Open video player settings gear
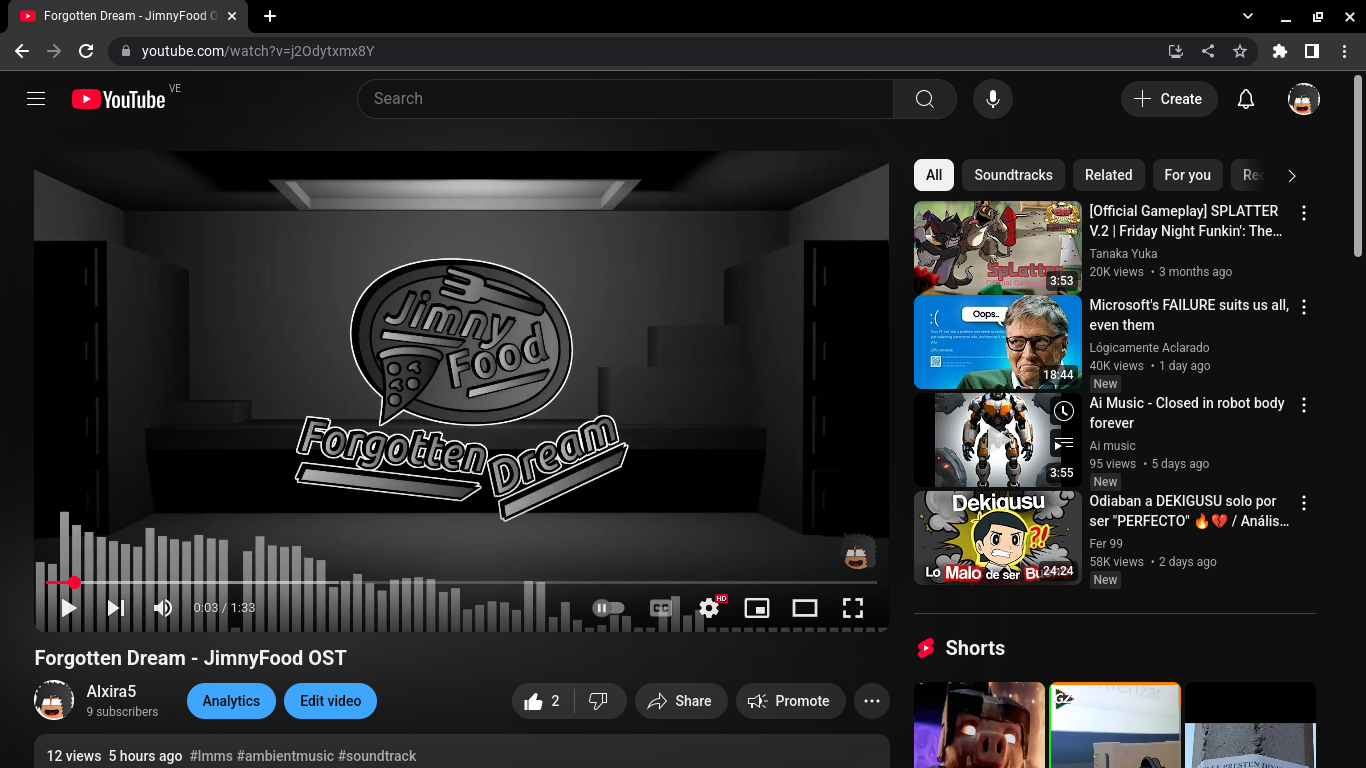This screenshot has height=768, width=1366. pyautogui.click(x=709, y=608)
